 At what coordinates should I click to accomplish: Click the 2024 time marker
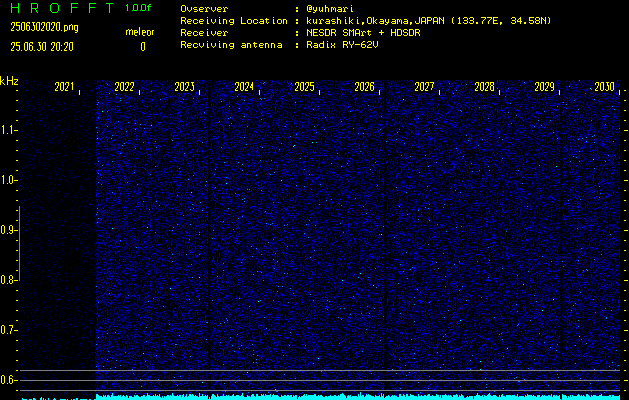point(244,87)
